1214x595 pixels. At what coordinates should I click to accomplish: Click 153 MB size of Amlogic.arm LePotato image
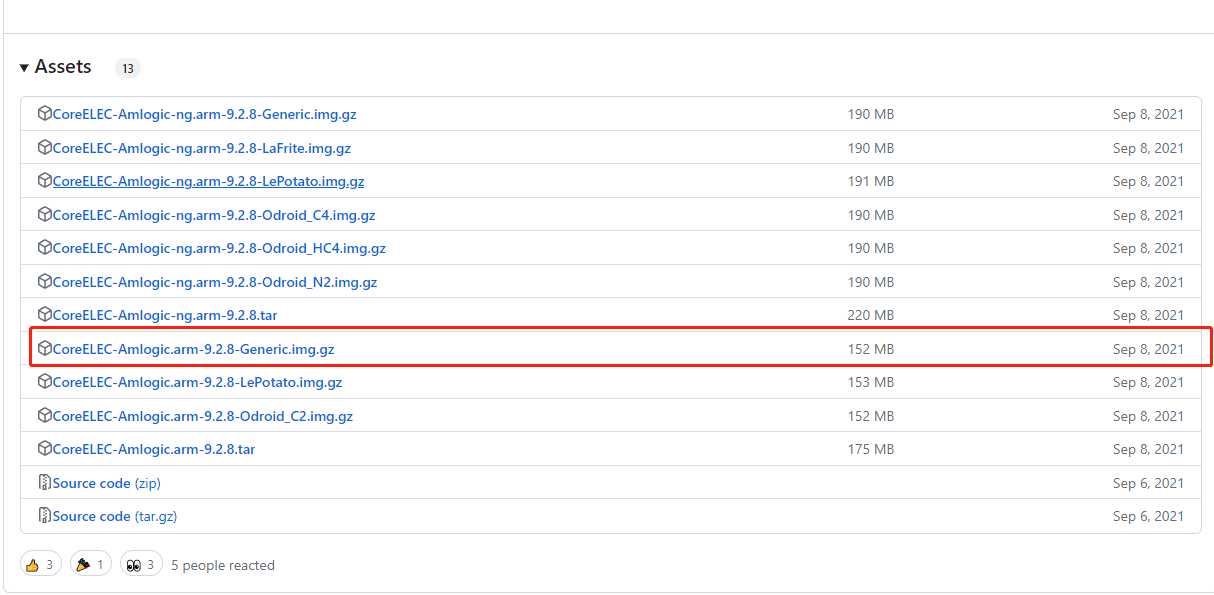[x=871, y=382]
